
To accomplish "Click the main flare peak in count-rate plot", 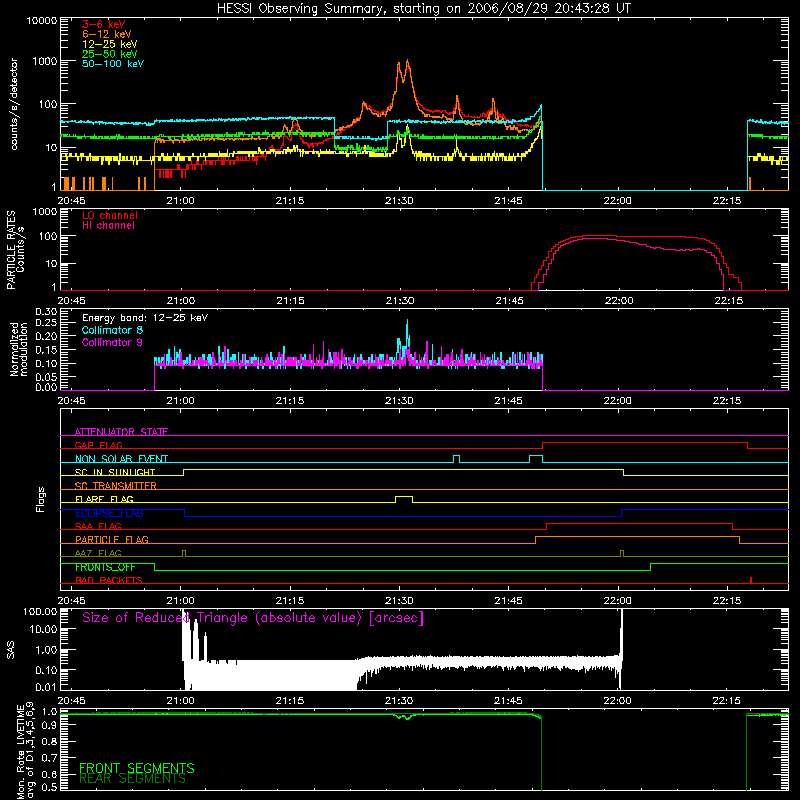I will (407, 63).
